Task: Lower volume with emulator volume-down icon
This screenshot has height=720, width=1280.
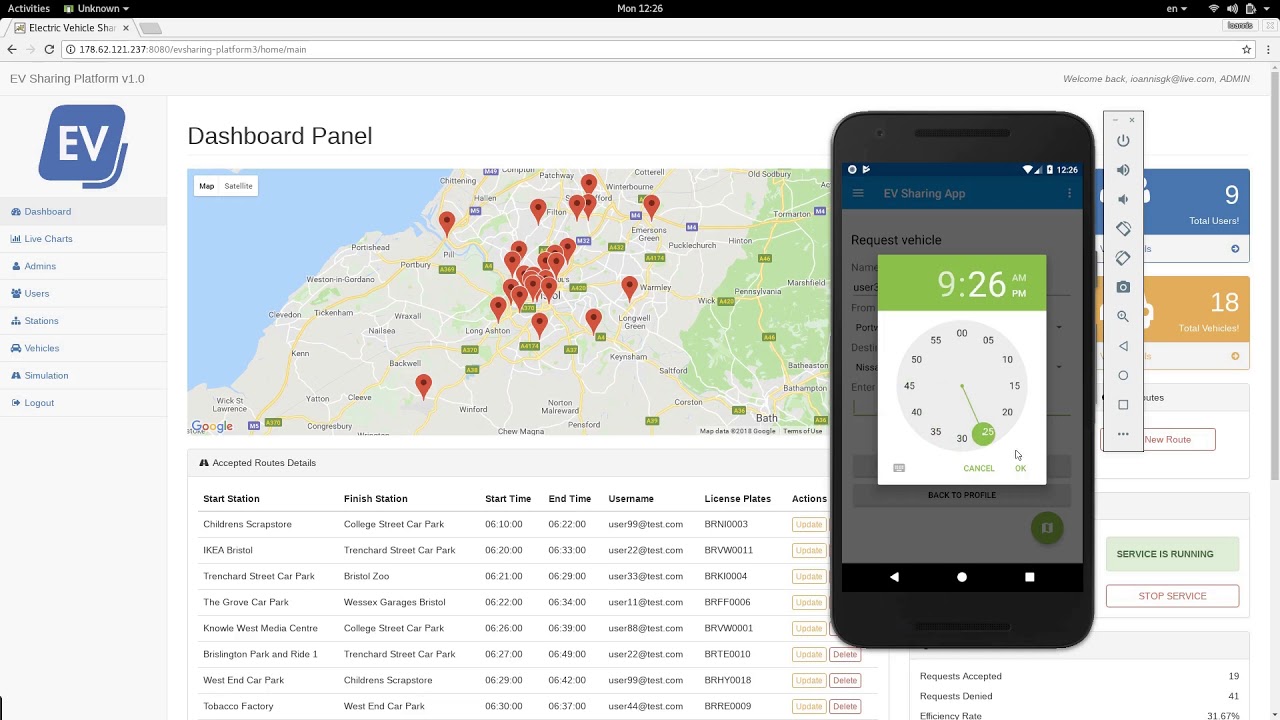Action: [x=1123, y=199]
